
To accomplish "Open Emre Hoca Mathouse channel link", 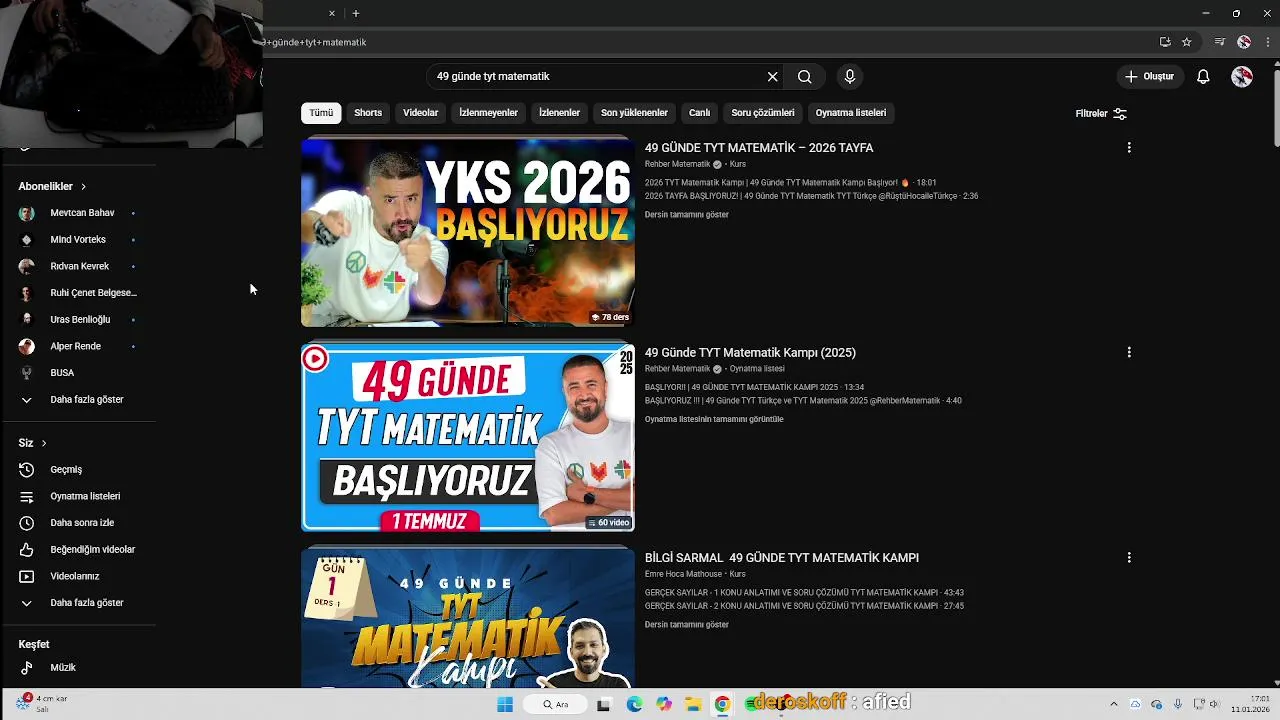I will point(683,574).
